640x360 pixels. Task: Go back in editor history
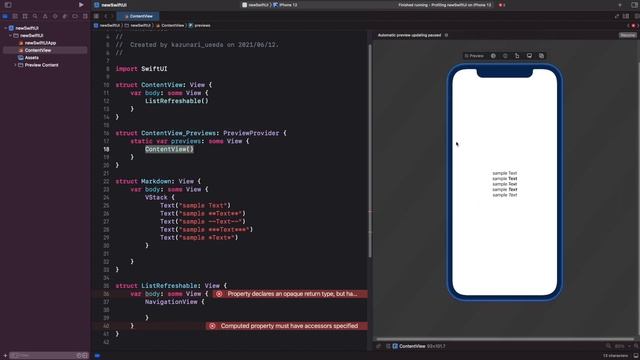point(105,16)
